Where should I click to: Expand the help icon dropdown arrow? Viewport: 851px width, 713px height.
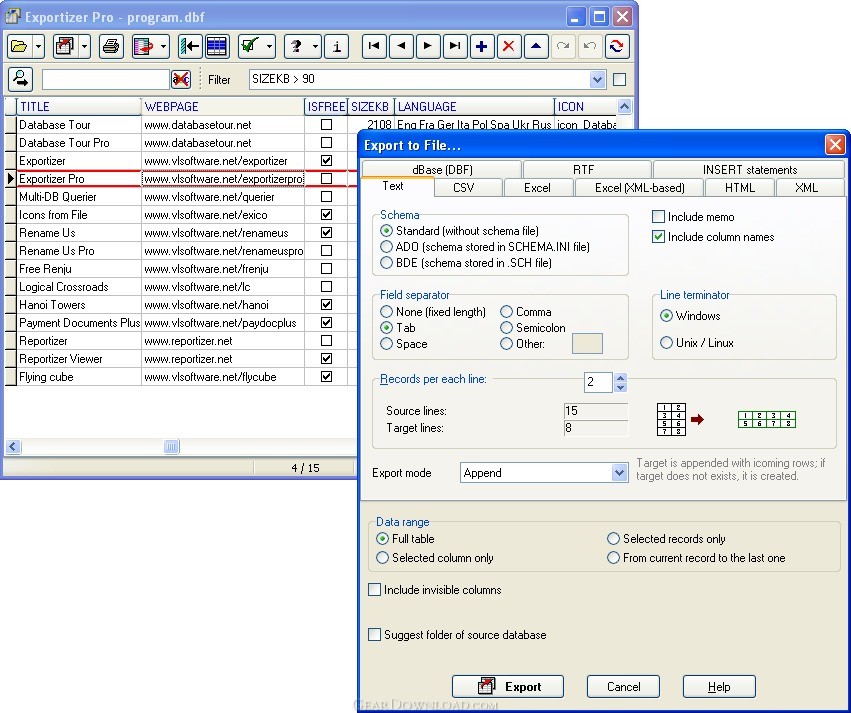315,47
